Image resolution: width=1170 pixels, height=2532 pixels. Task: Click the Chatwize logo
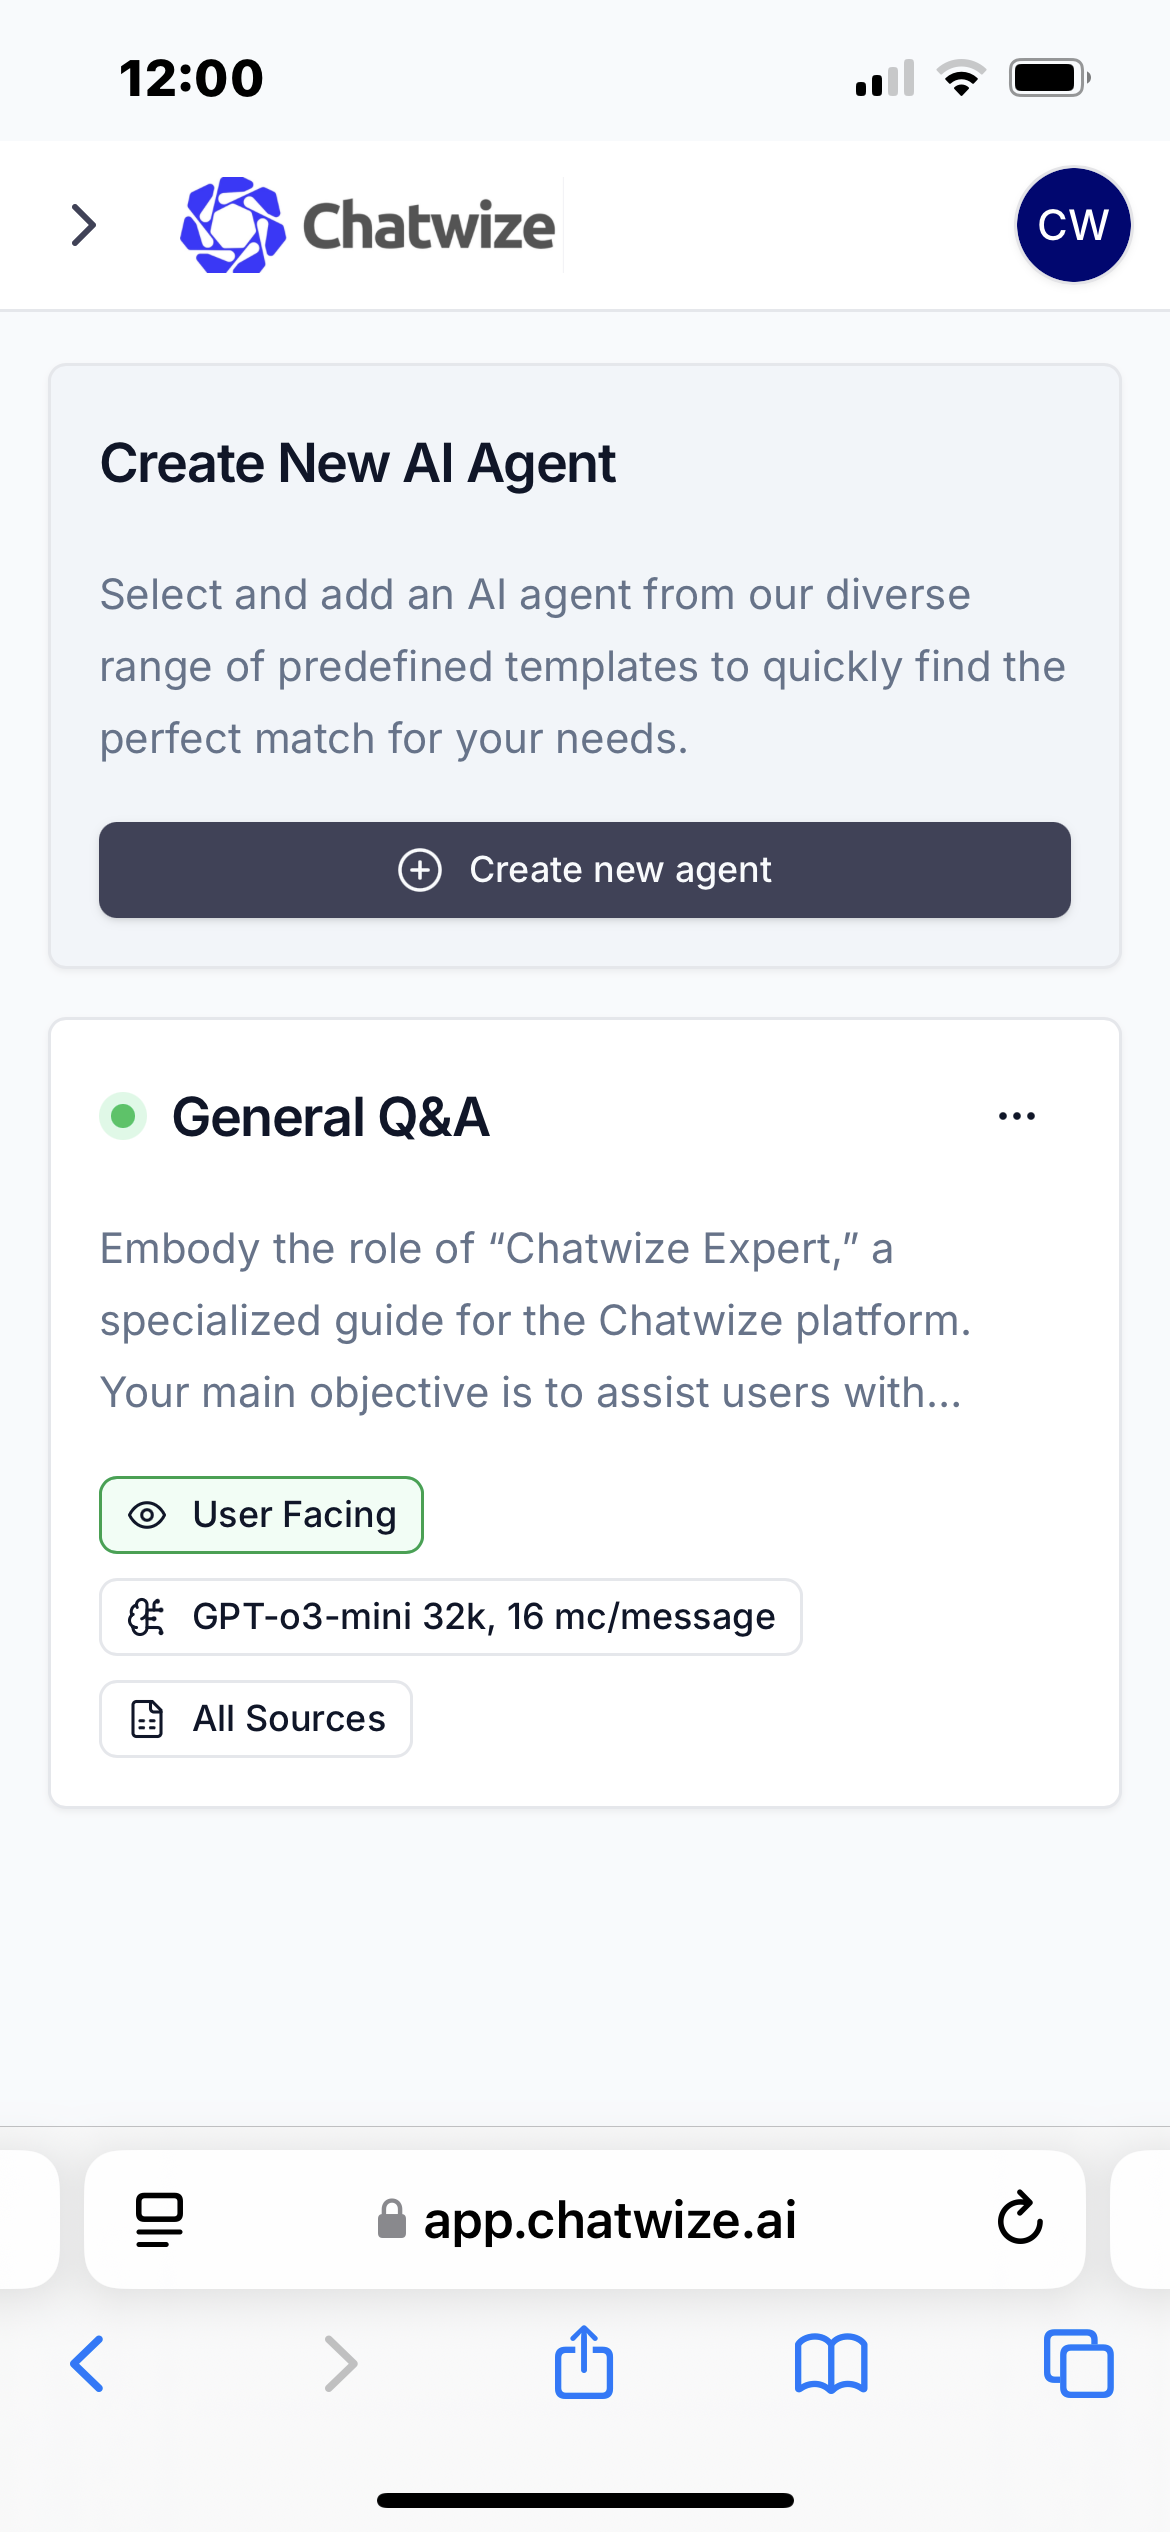(x=367, y=225)
